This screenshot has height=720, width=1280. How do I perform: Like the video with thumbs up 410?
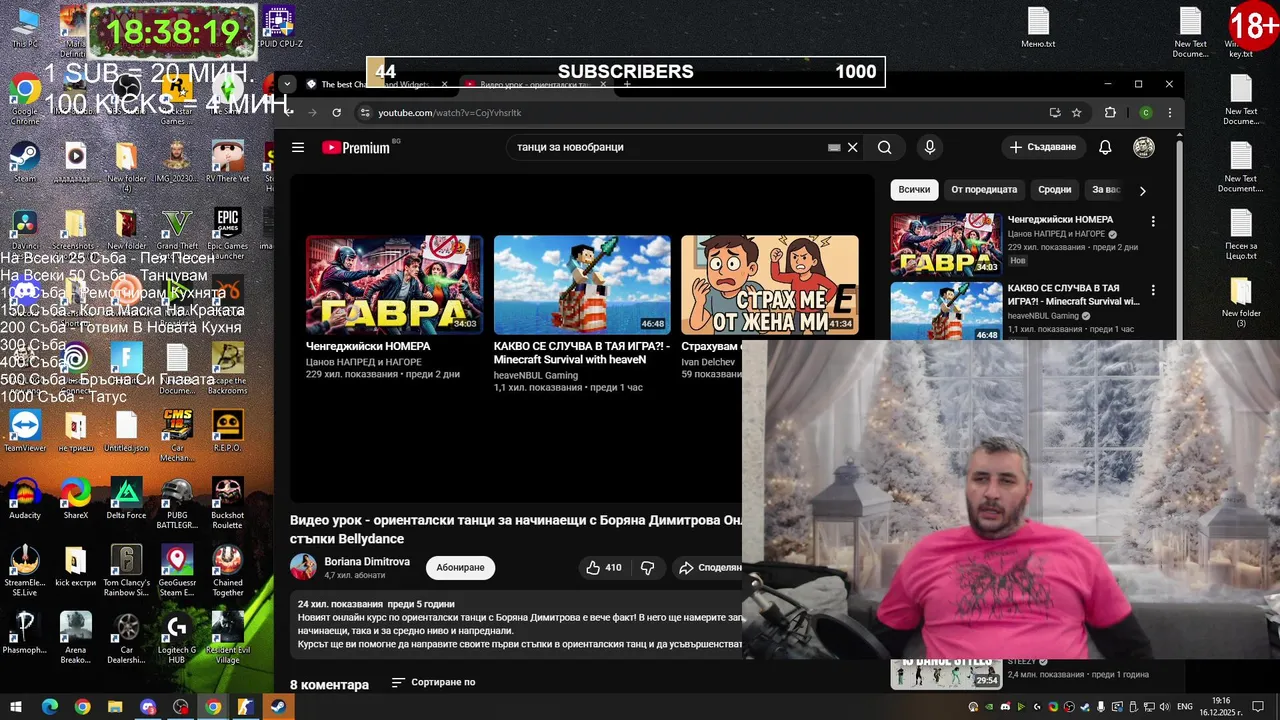[x=604, y=567]
